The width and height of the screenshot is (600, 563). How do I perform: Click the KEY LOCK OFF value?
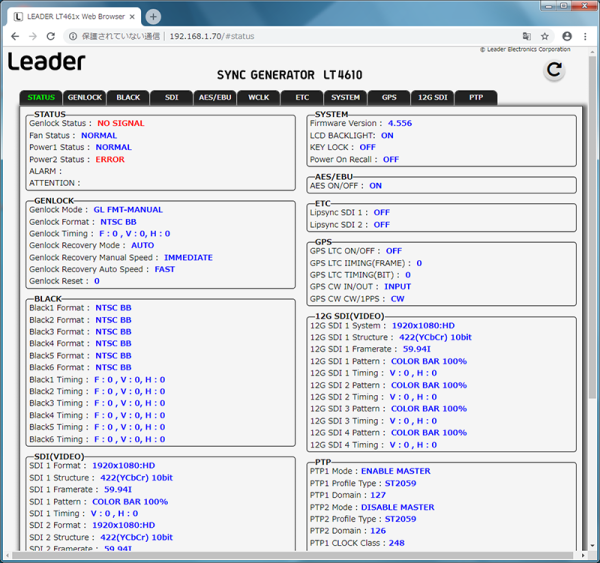point(368,147)
